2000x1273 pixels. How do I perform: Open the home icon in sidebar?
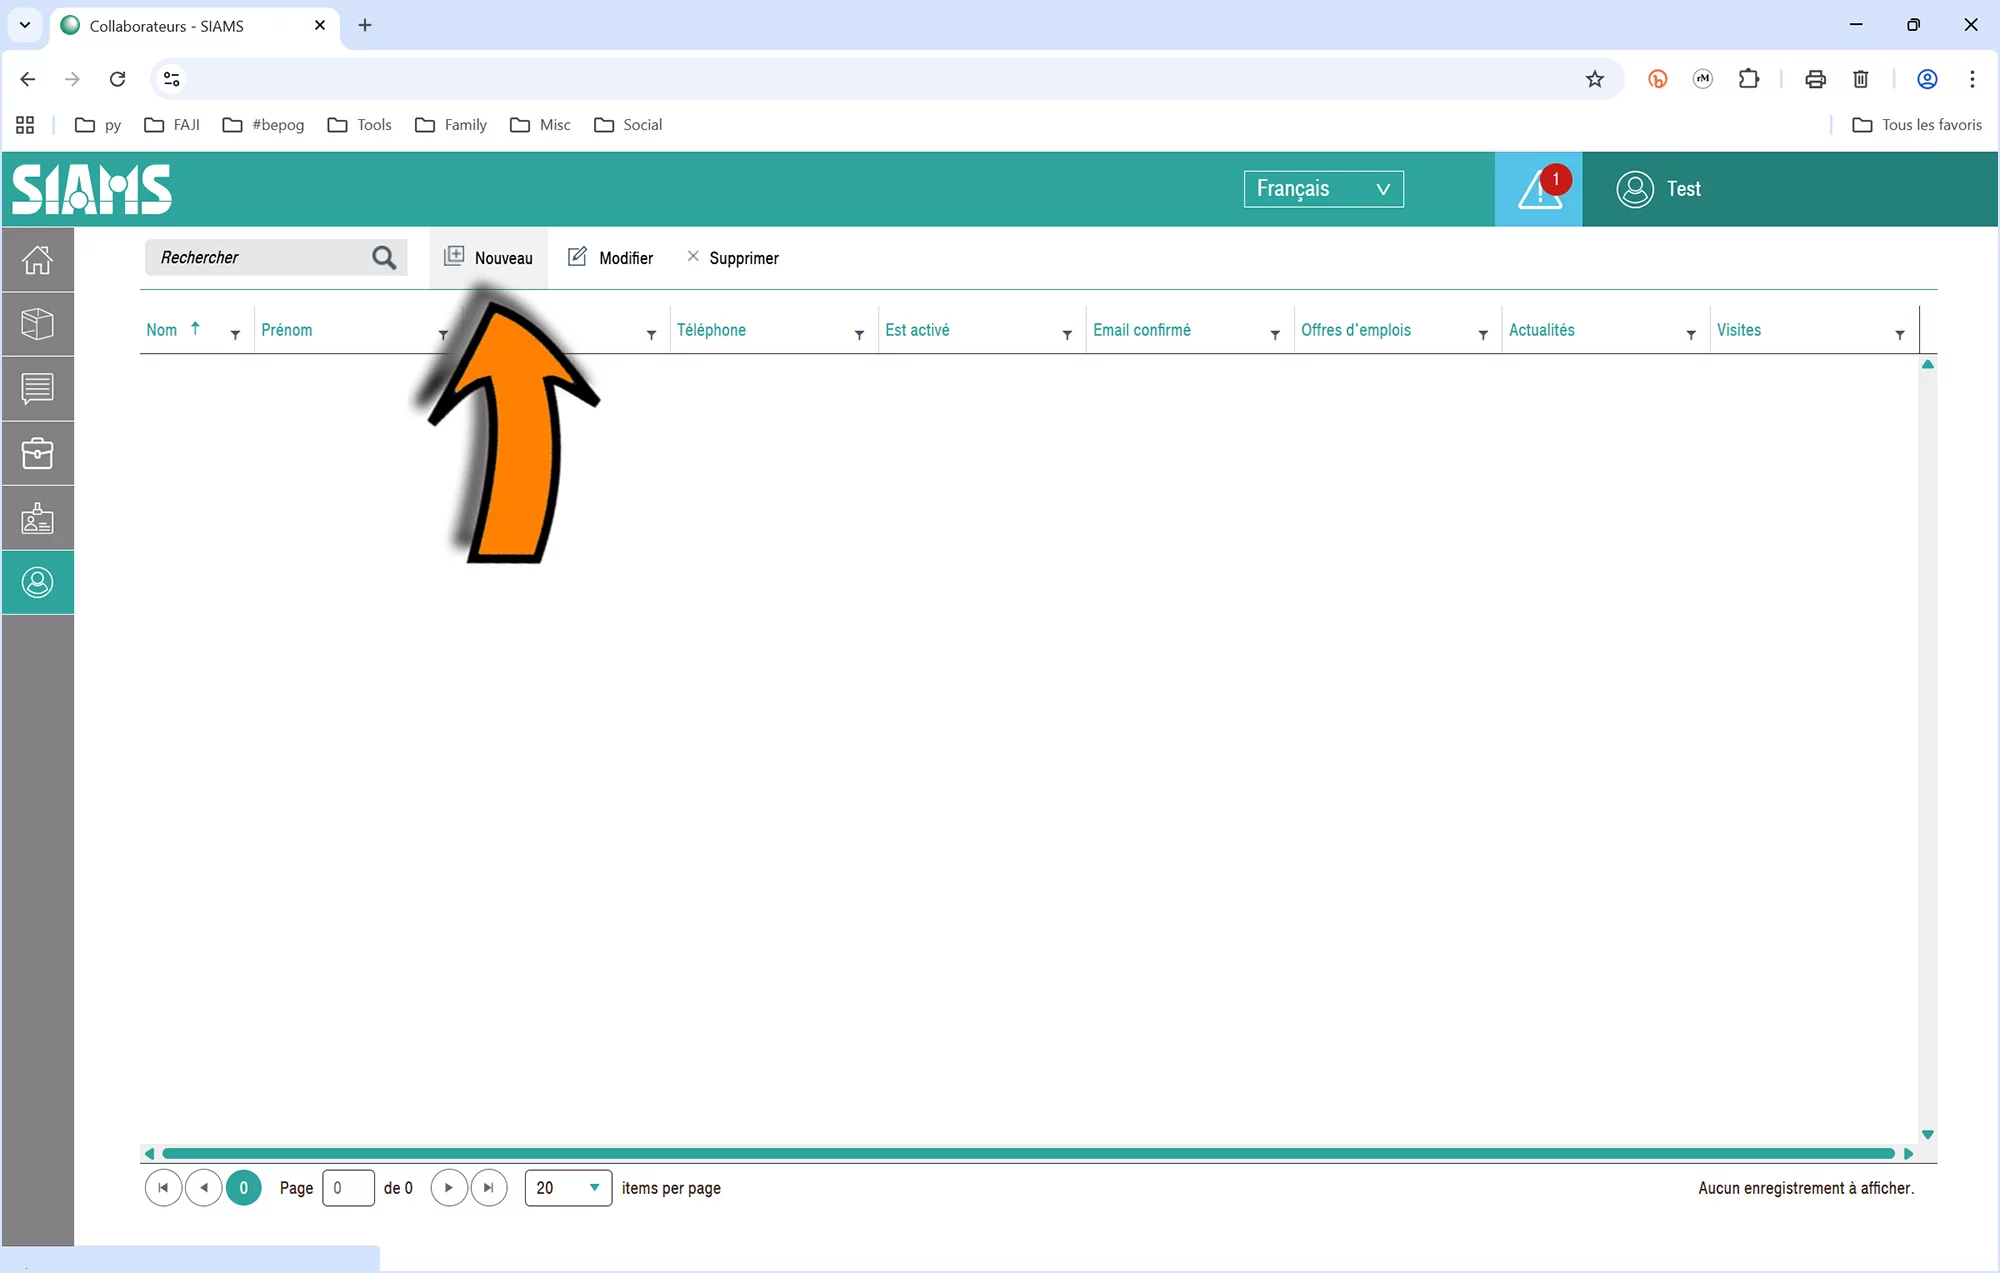[x=37, y=259]
